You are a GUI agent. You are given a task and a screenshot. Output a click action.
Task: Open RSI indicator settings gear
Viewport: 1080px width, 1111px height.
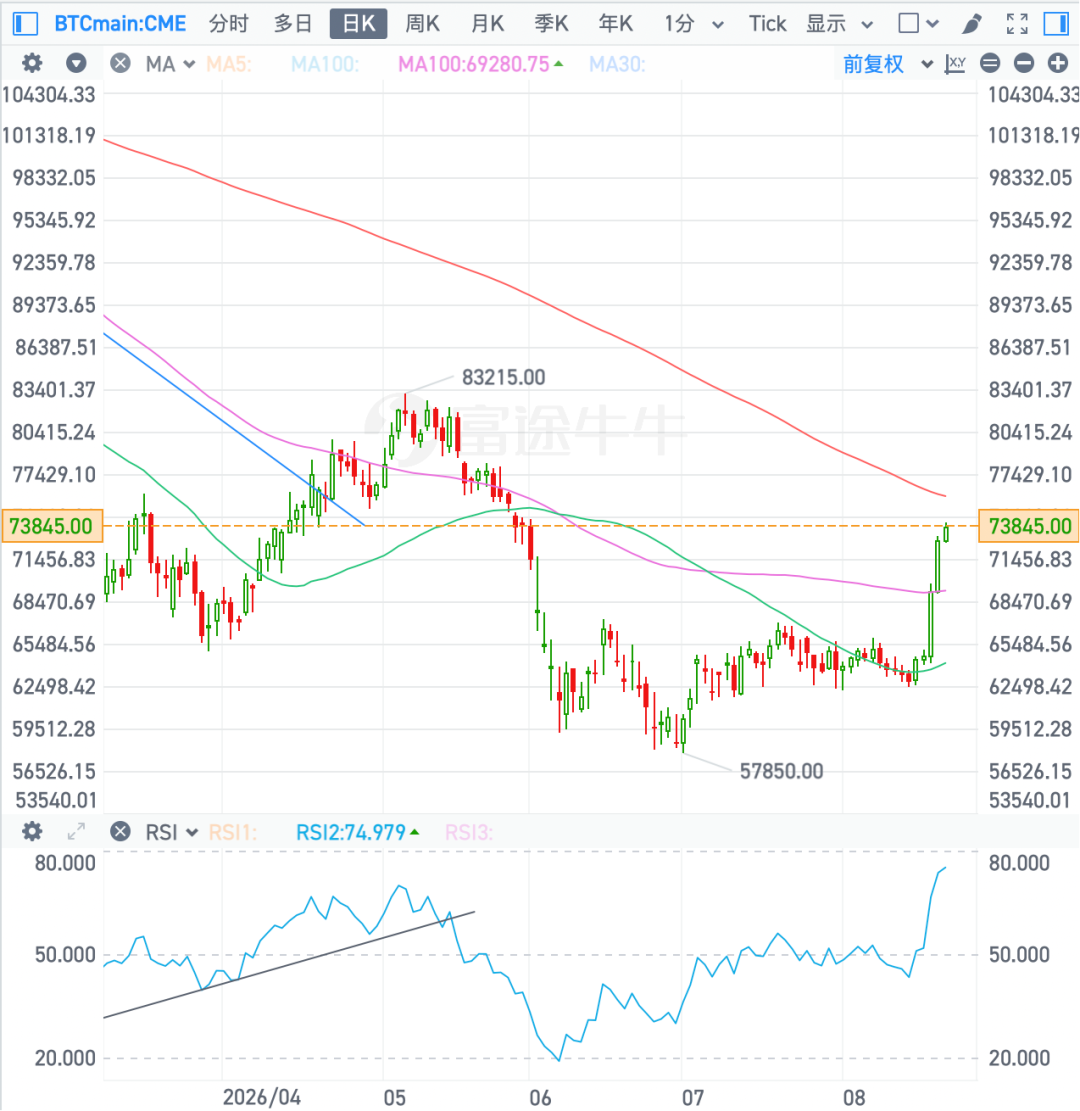(x=31, y=831)
